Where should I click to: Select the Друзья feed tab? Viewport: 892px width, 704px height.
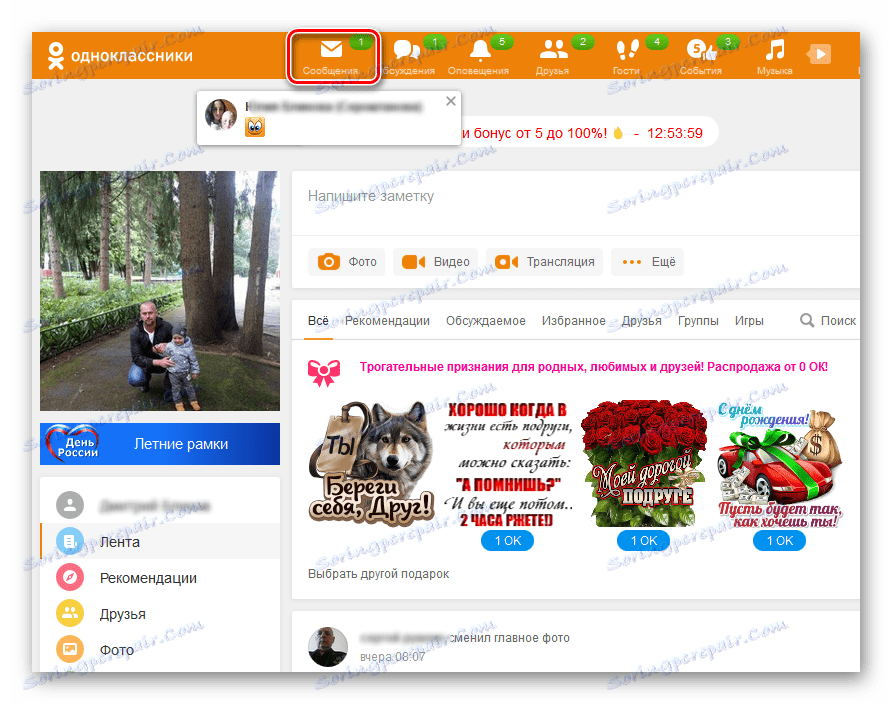[642, 321]
